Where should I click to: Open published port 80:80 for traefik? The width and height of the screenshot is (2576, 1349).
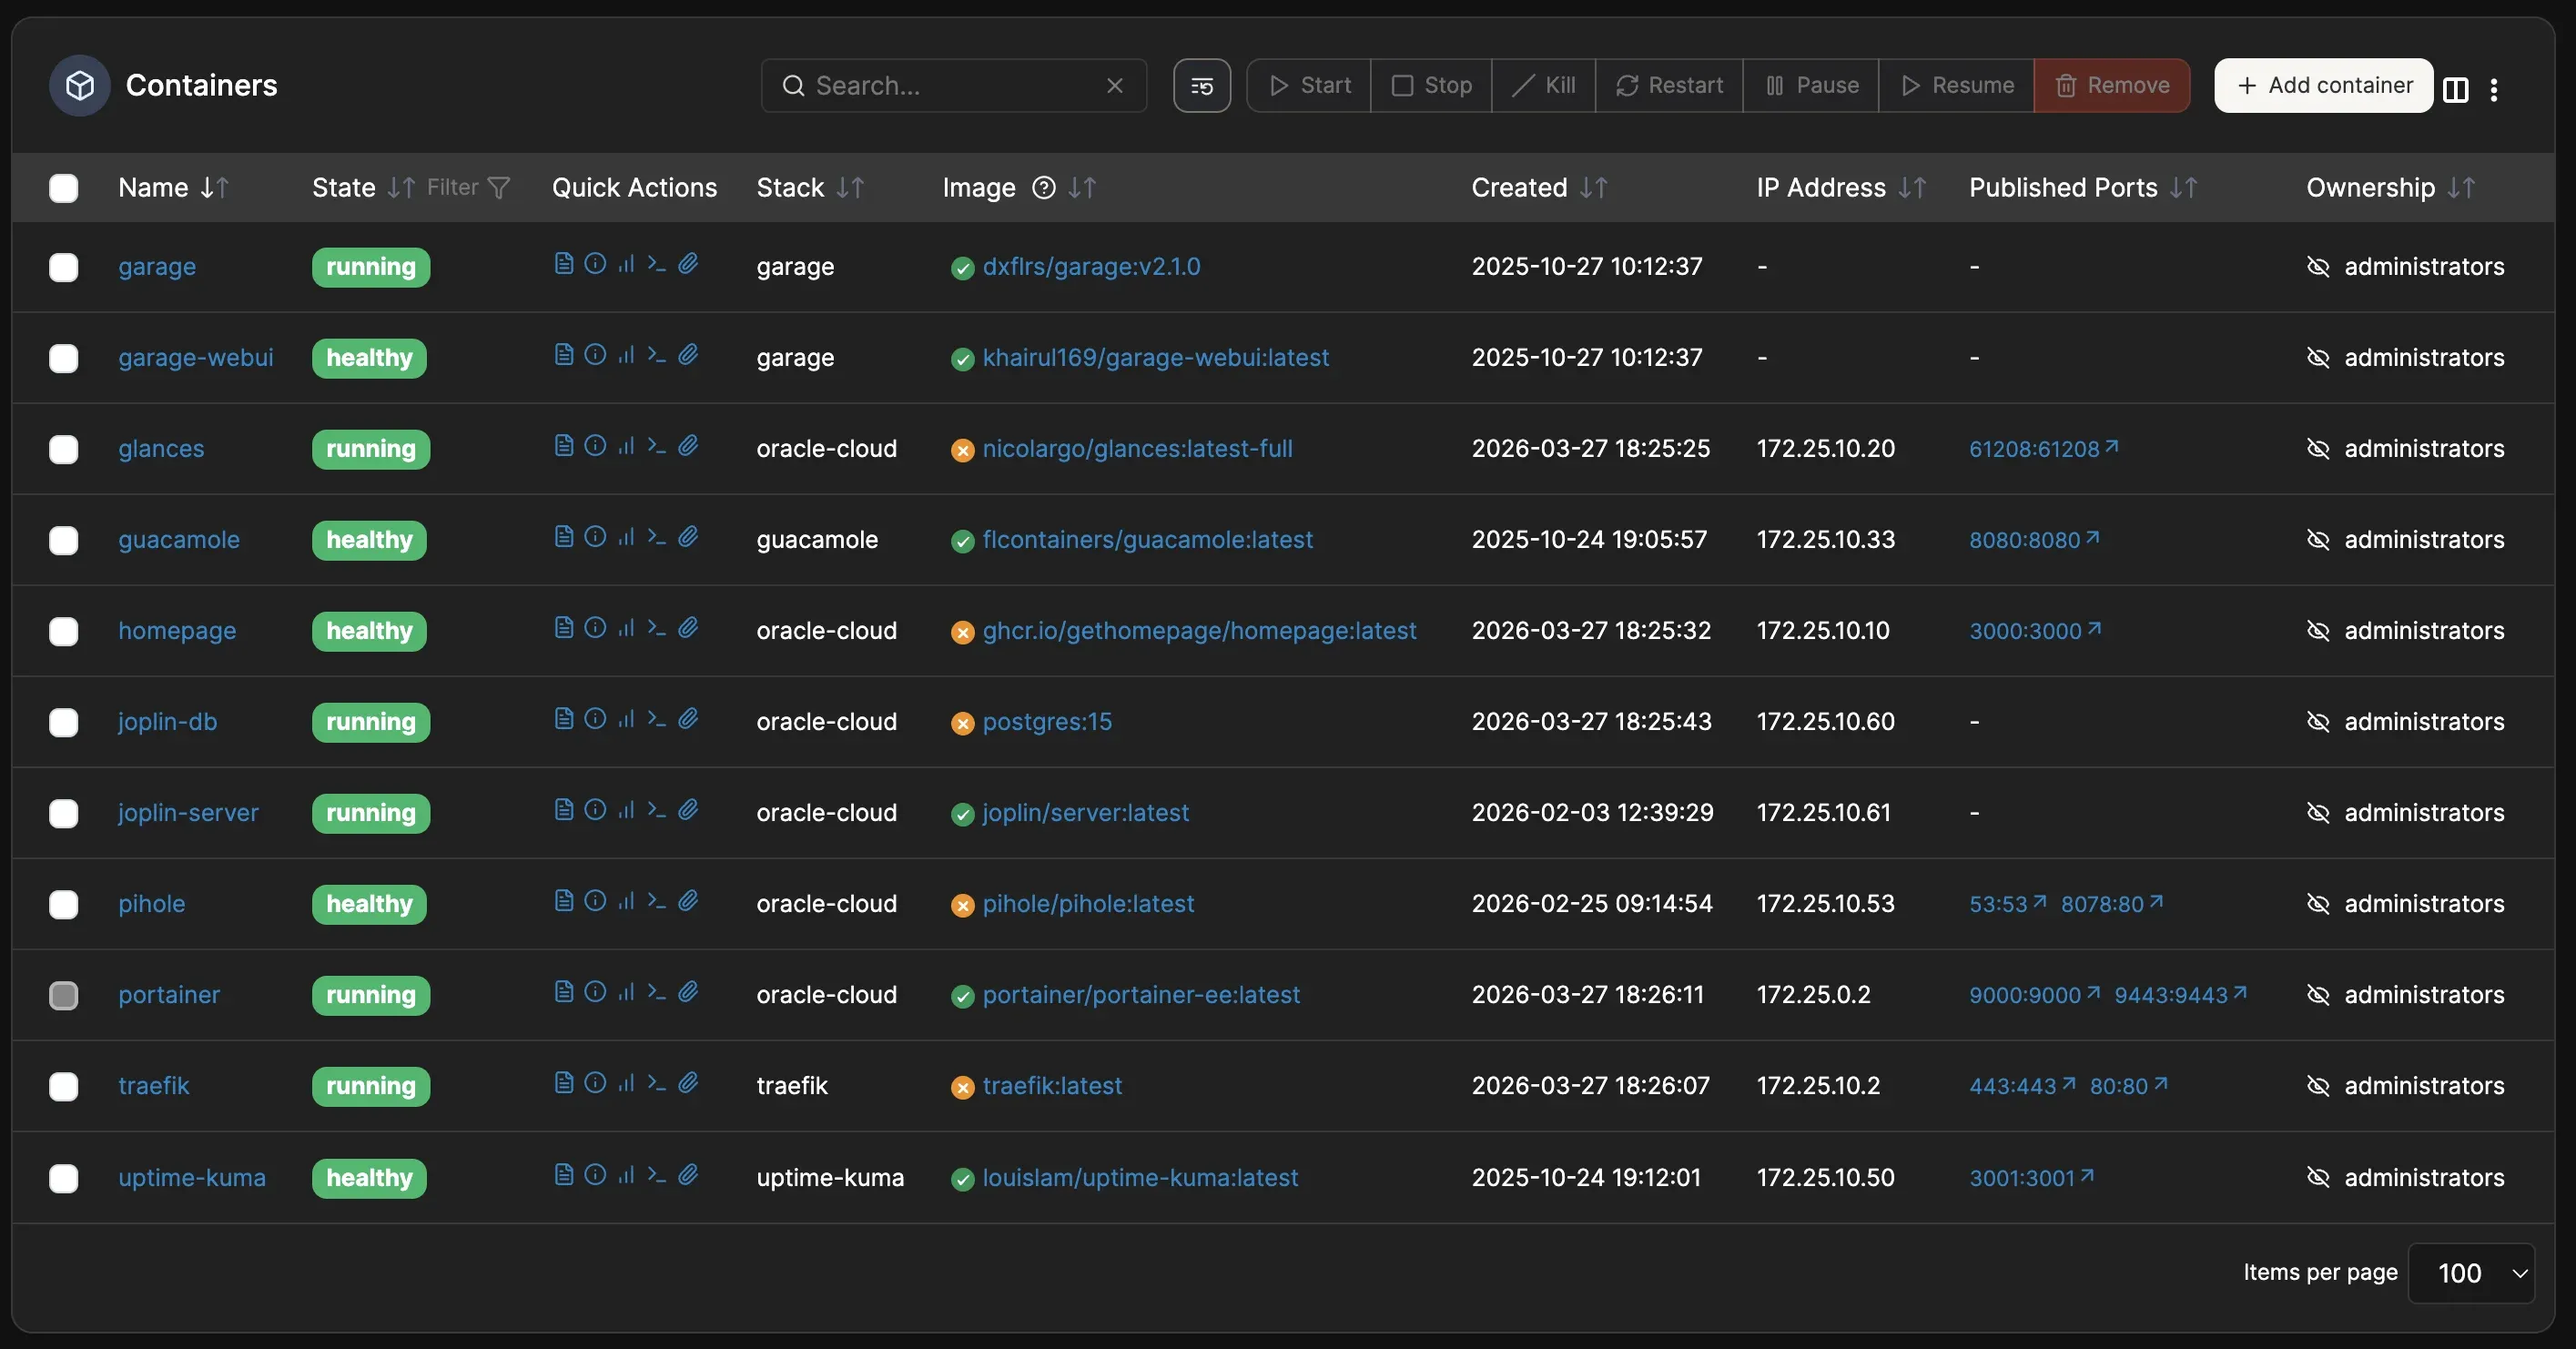pos(2128,1085)
